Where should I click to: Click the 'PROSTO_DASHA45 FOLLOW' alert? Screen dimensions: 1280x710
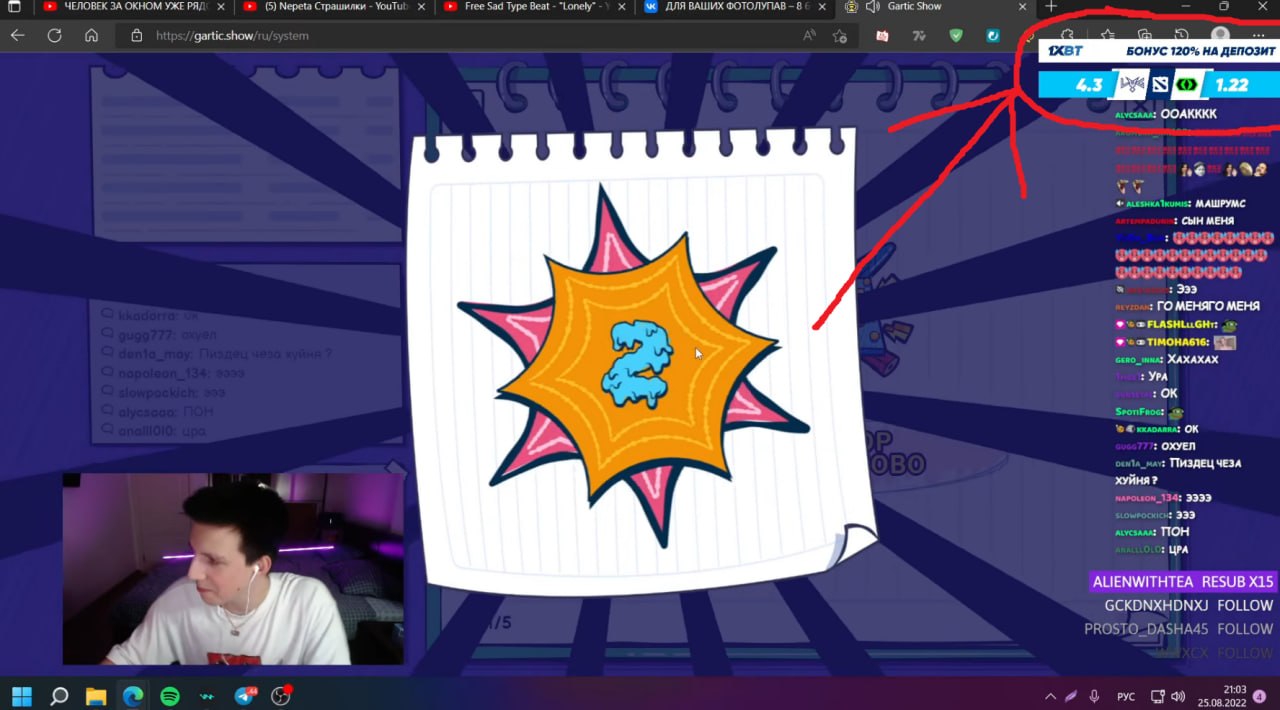tap(1178, 629)
